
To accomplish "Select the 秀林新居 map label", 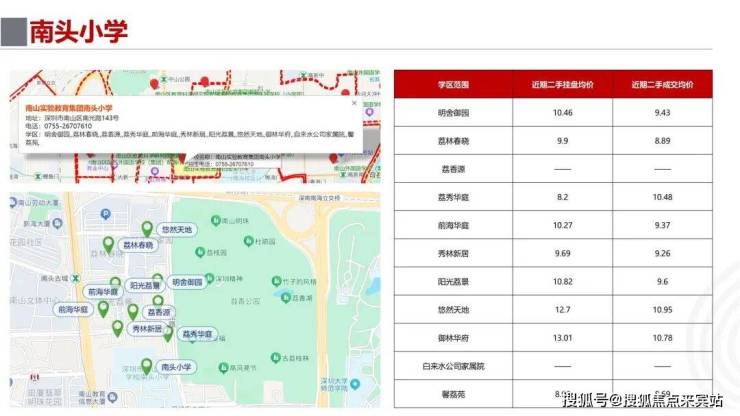I will point(147,329).
